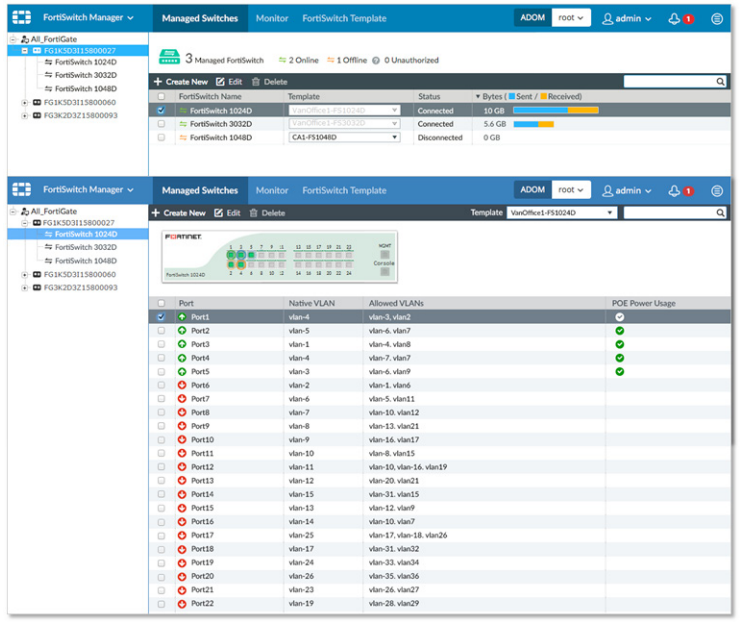The image size is (740, 622).
Task: Open the root ADOM dropdown in top header
Action: pyautogui.click(x=571, y=18)
